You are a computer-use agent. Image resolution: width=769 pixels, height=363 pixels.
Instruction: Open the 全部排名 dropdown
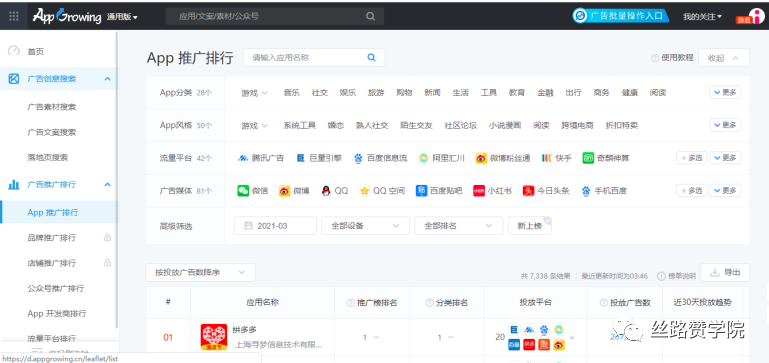(x=459, y=226)
